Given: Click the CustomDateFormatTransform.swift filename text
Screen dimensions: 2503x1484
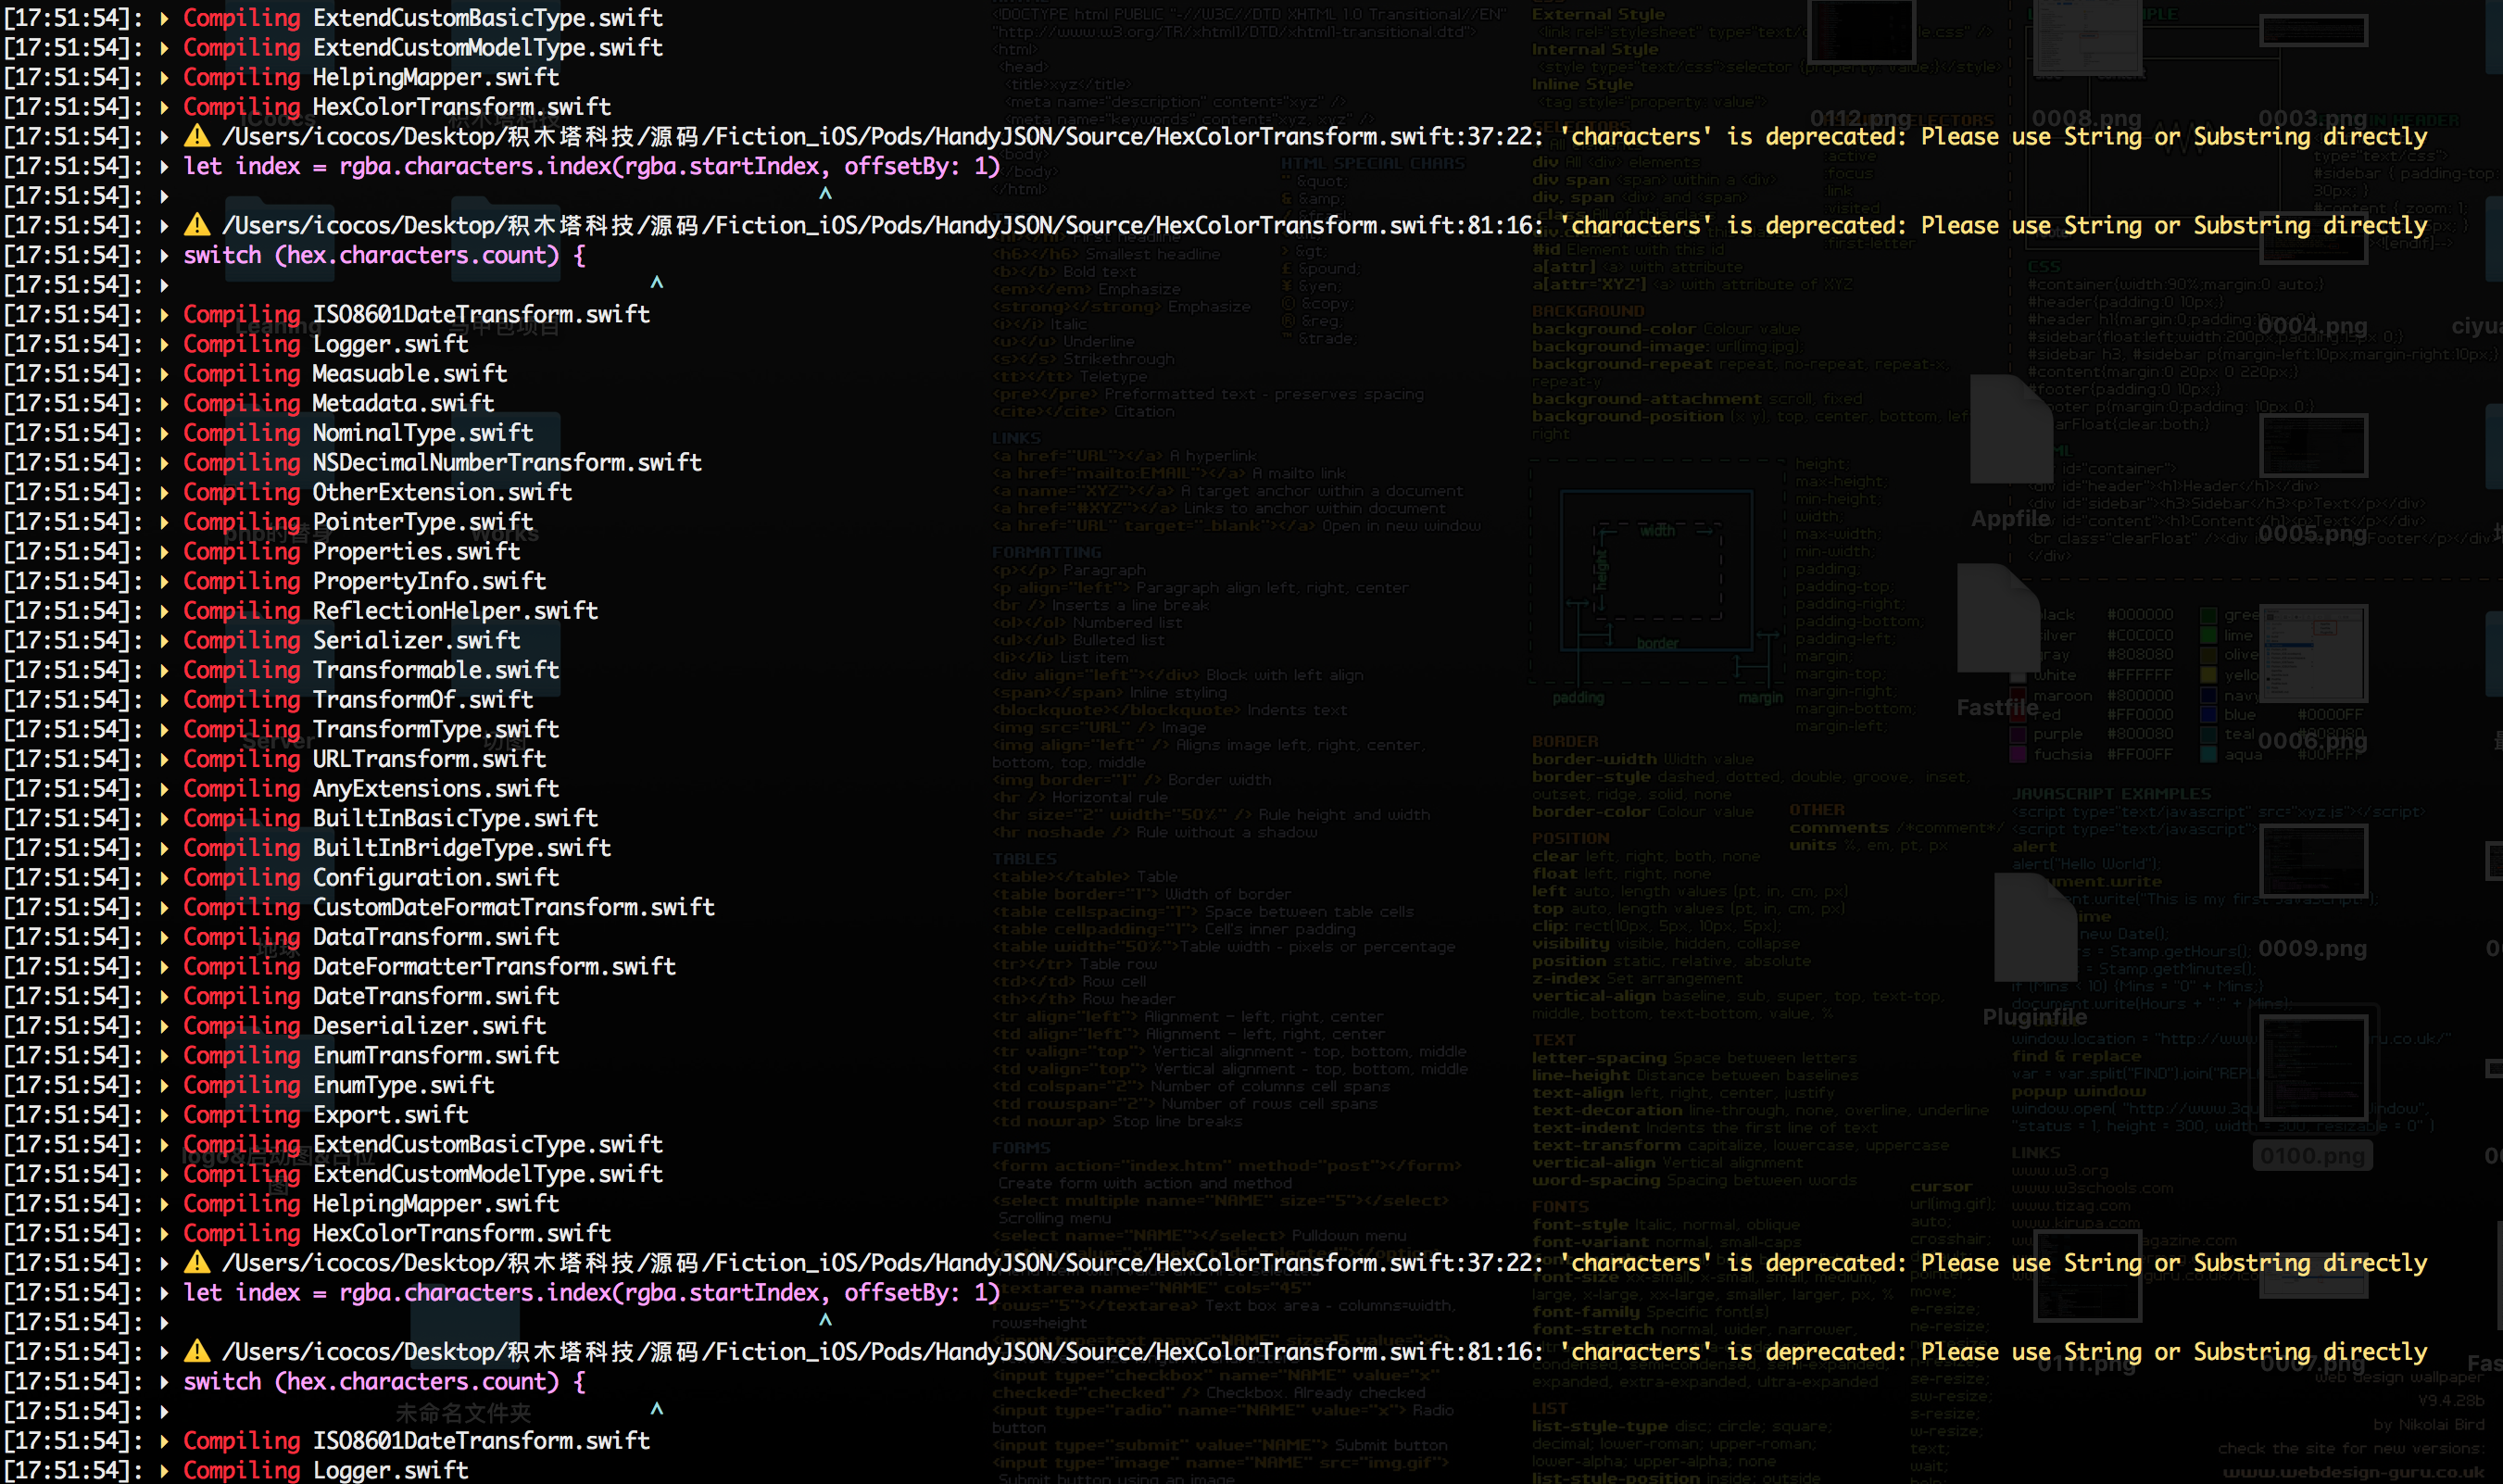Looking at the screenshot, I should click(513, 907).
